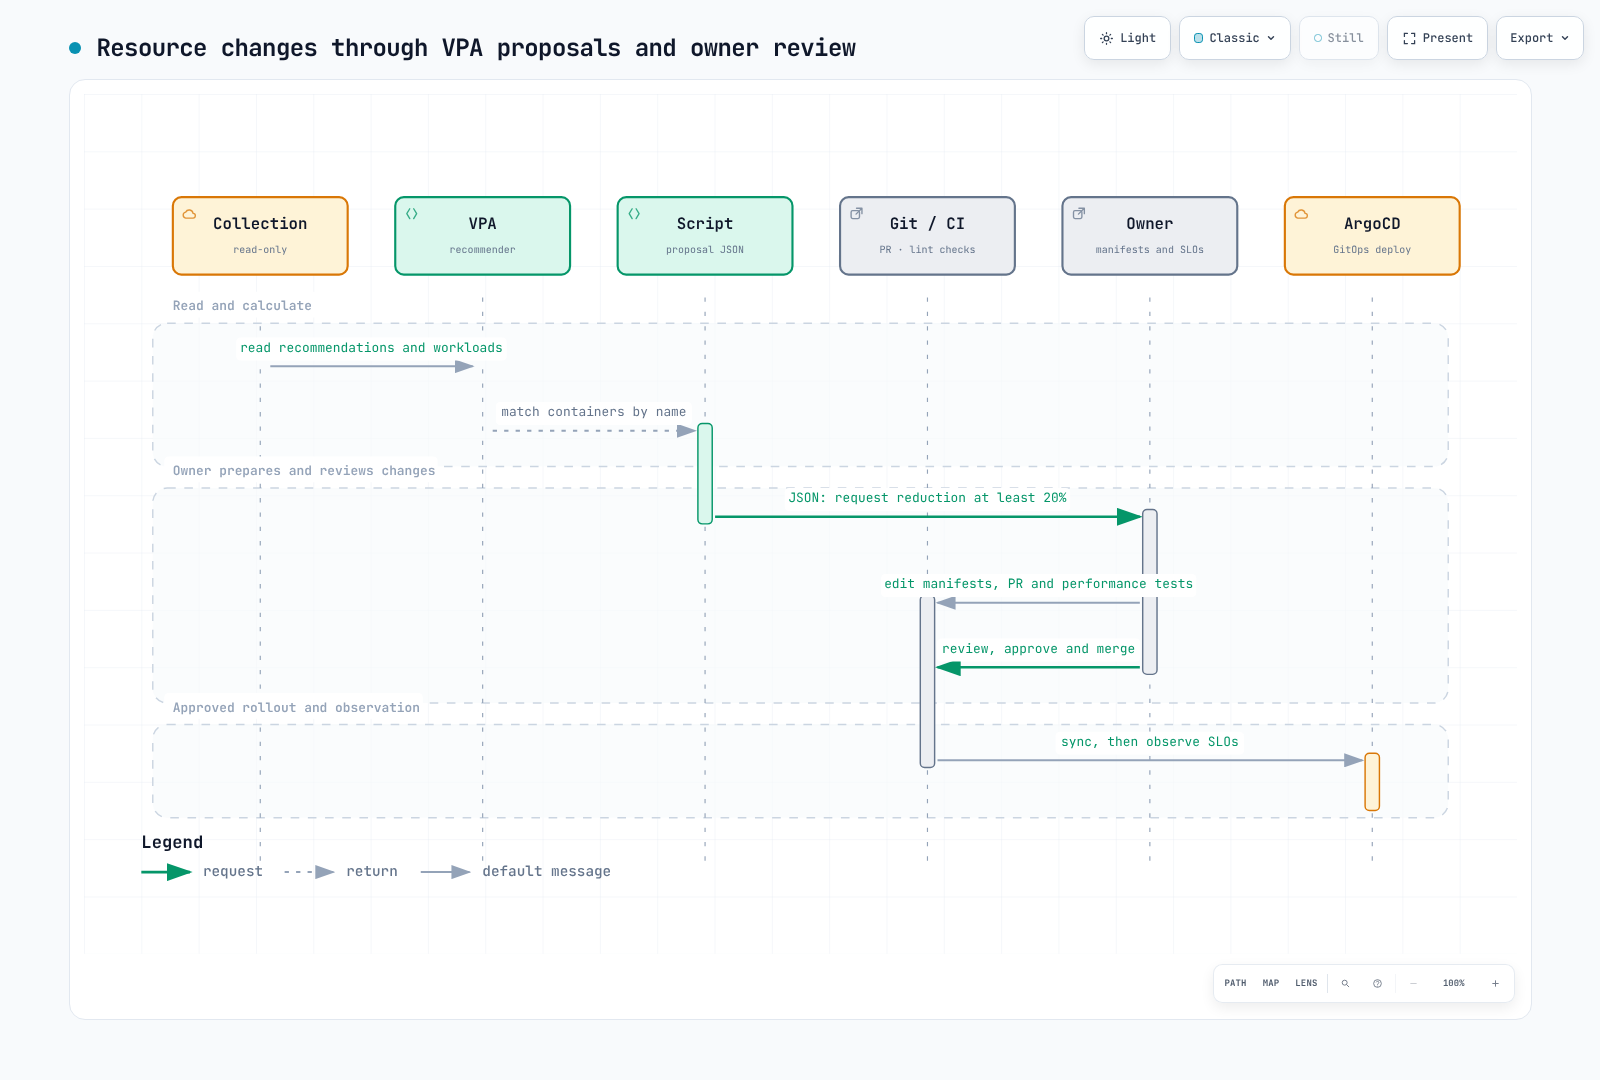Reset zoom via the 100% label

click(x=1453, y=983)
